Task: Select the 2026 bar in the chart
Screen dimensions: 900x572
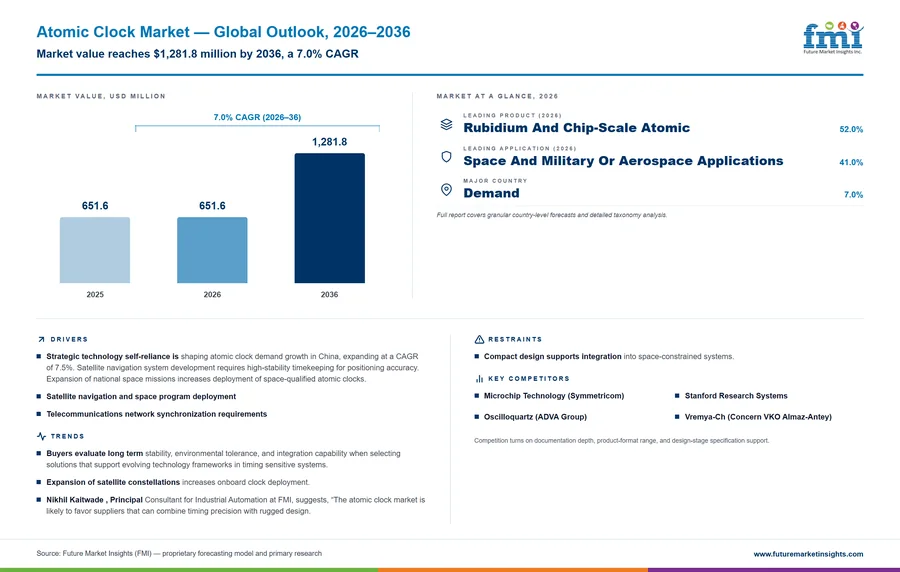Action: point(212,250)
